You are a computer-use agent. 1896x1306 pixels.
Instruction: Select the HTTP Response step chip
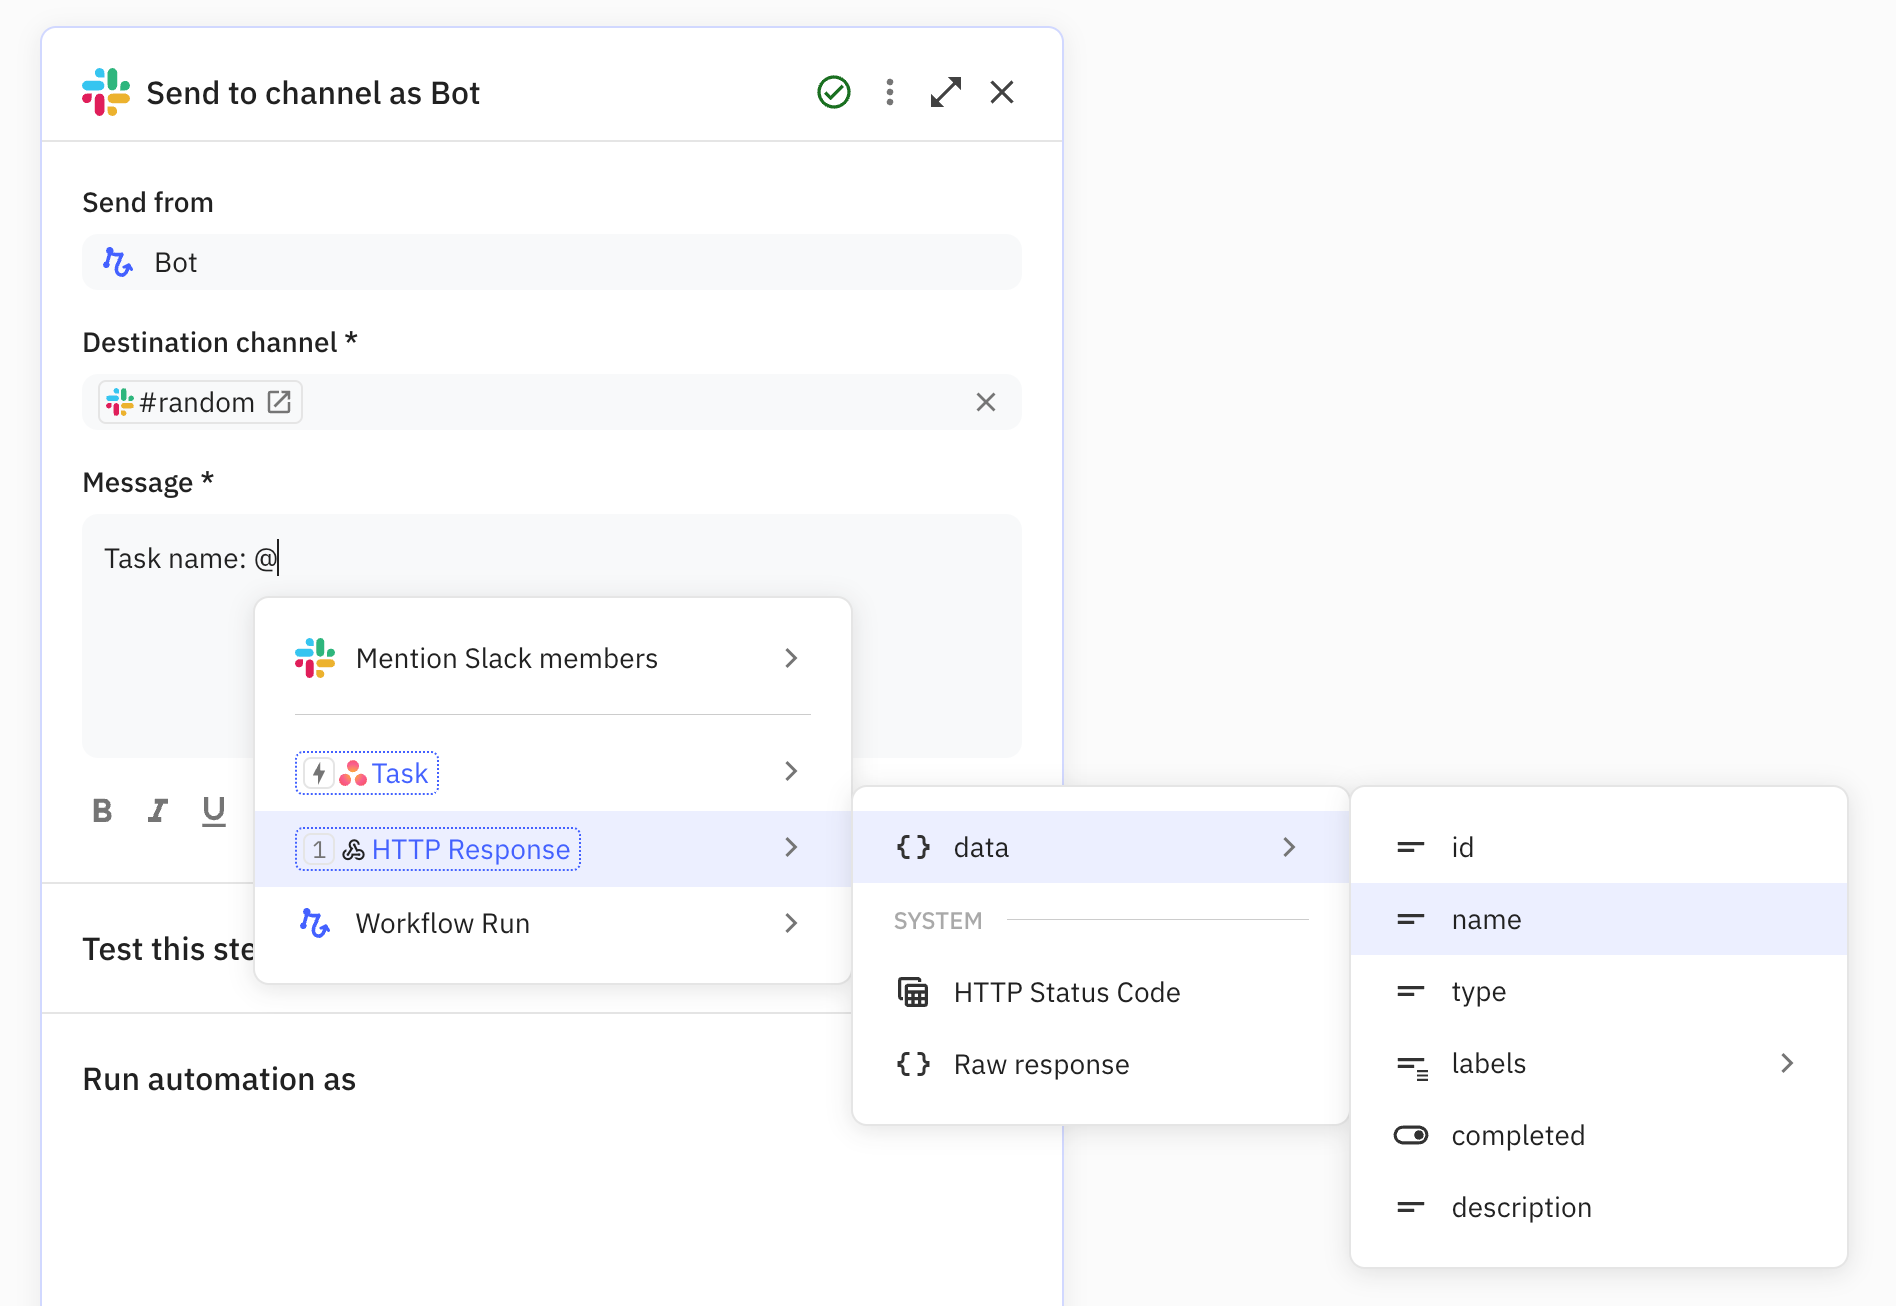[x=438, y=849]
